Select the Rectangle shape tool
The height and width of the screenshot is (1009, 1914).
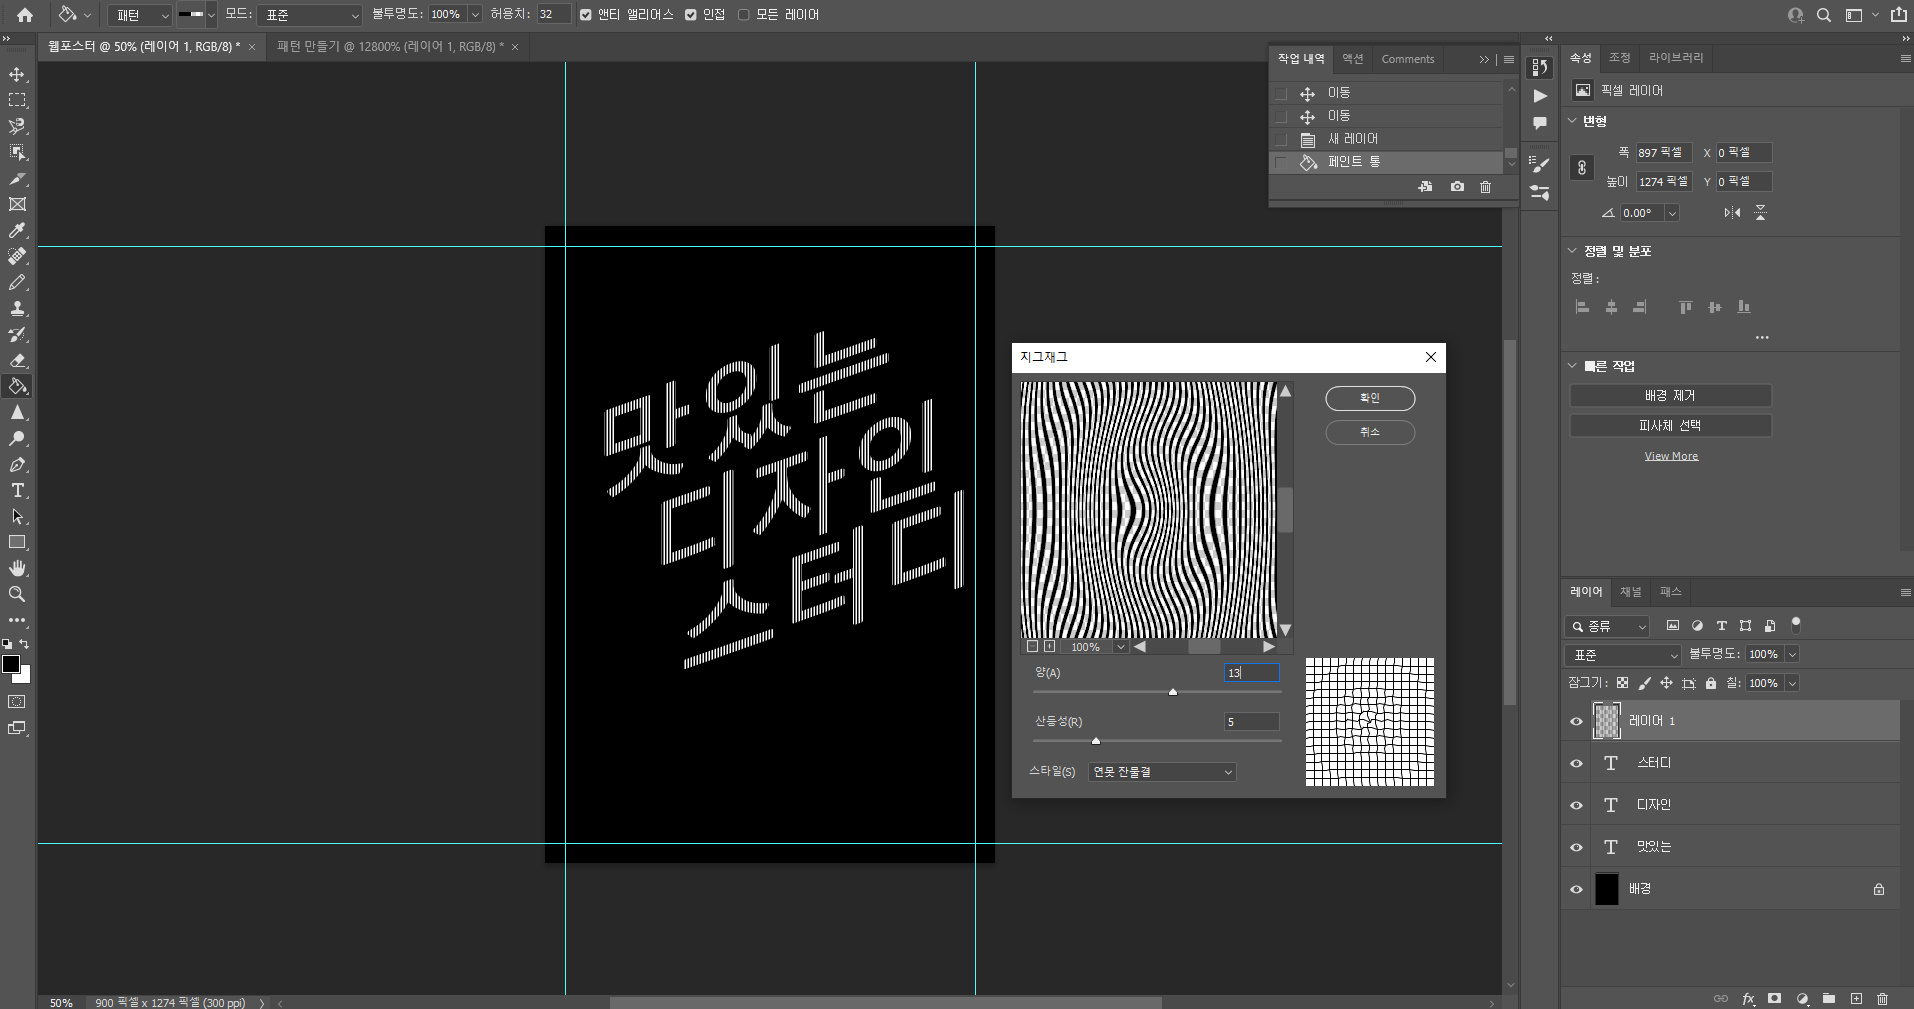17,542
